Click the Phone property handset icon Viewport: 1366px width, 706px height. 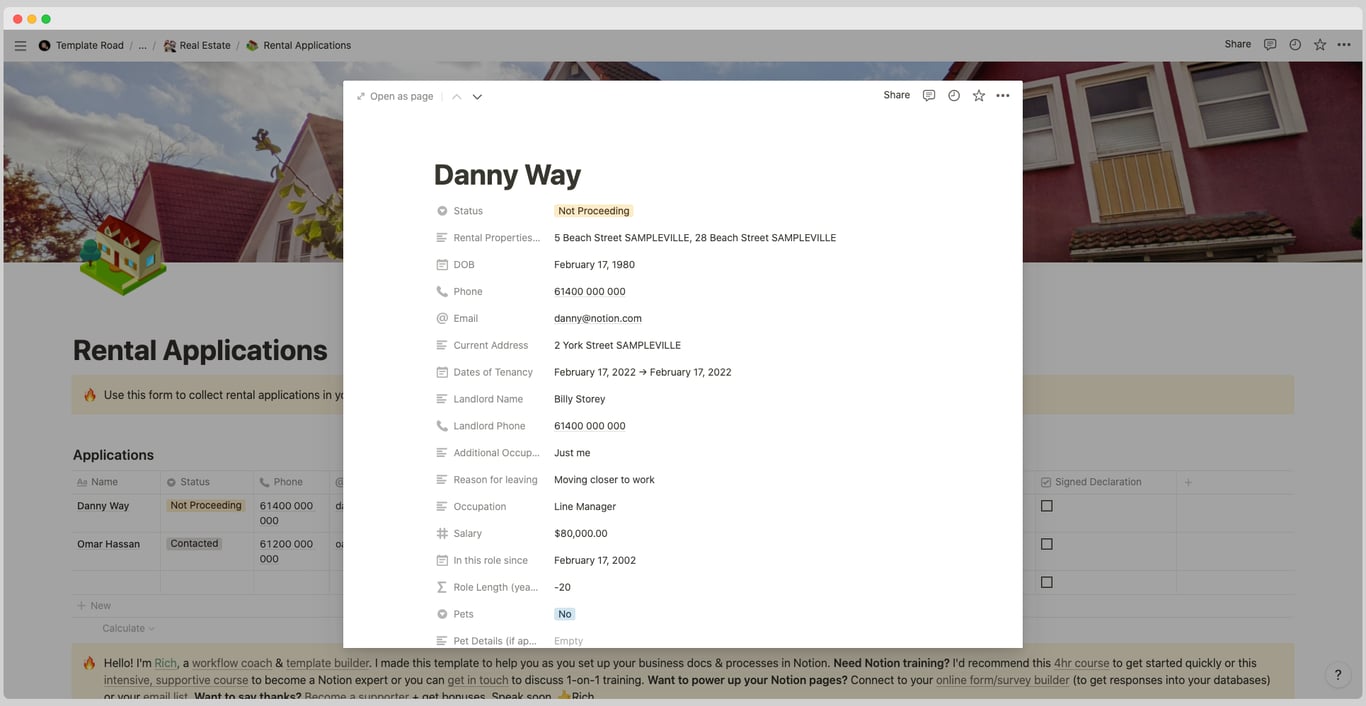point(442,292)
